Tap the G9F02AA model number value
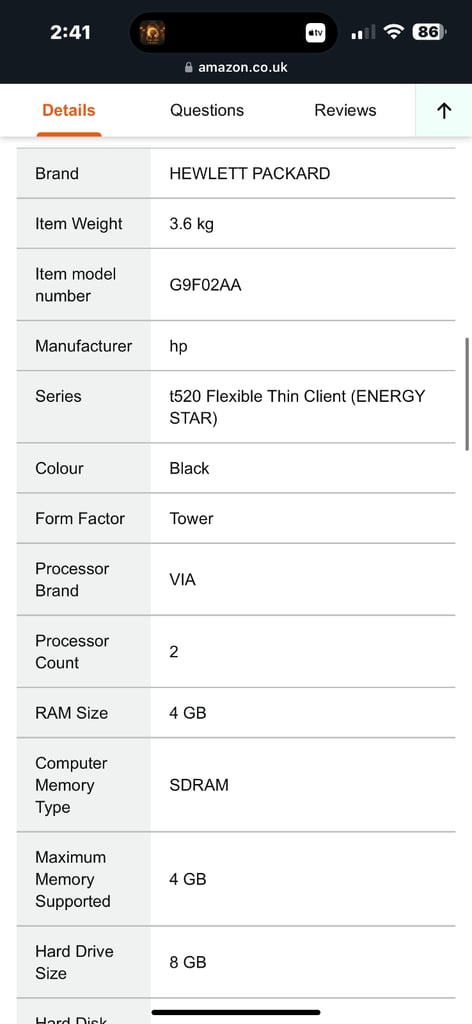The height and width of the screenshot is (1024, 472). [206, 285]
